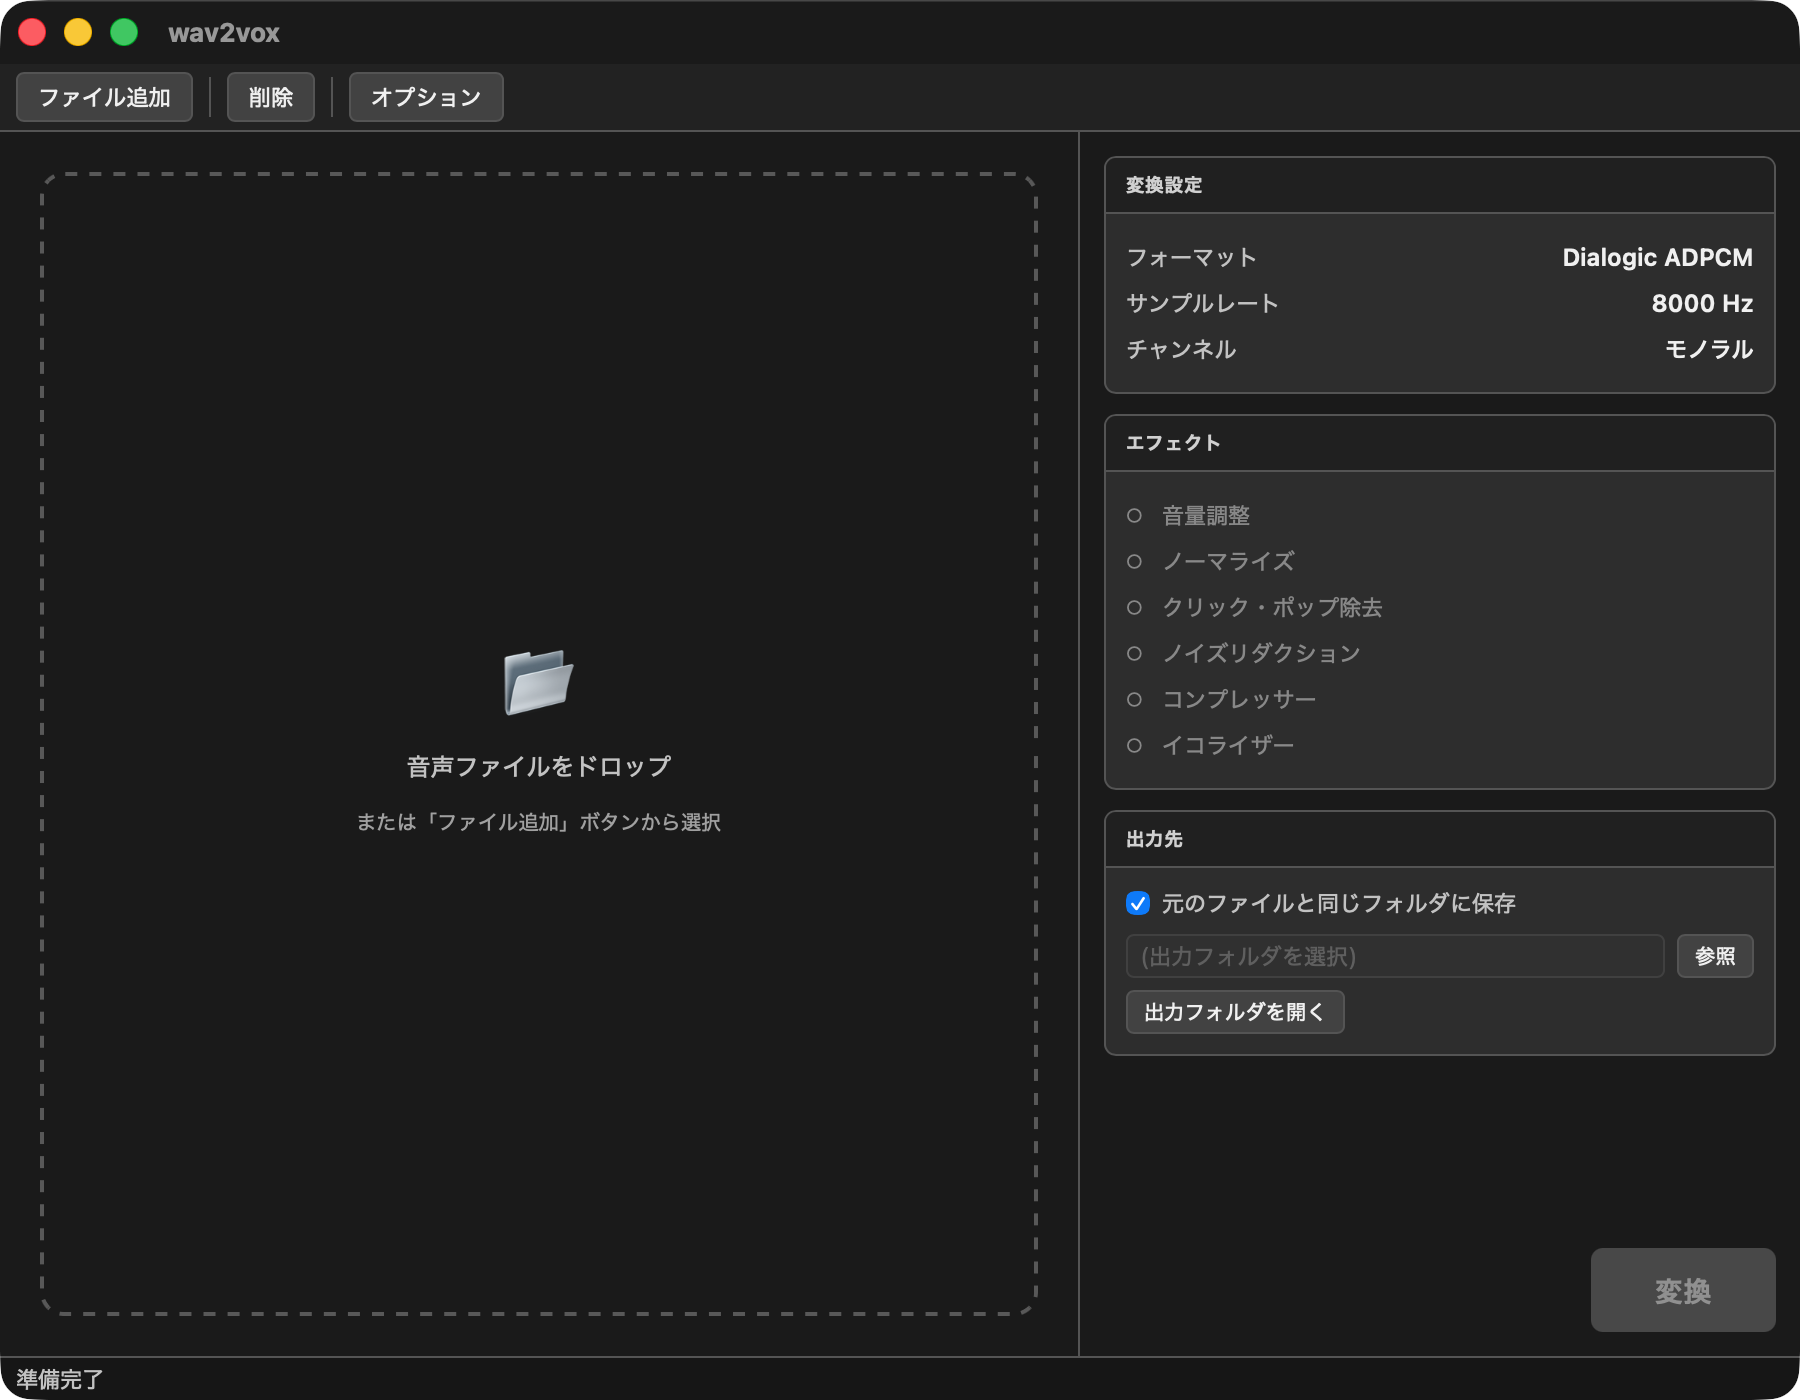1800x1400 pixels.
Task: Click the 出力フォルダを選択 input field
Action: [x=1395, y=956]
